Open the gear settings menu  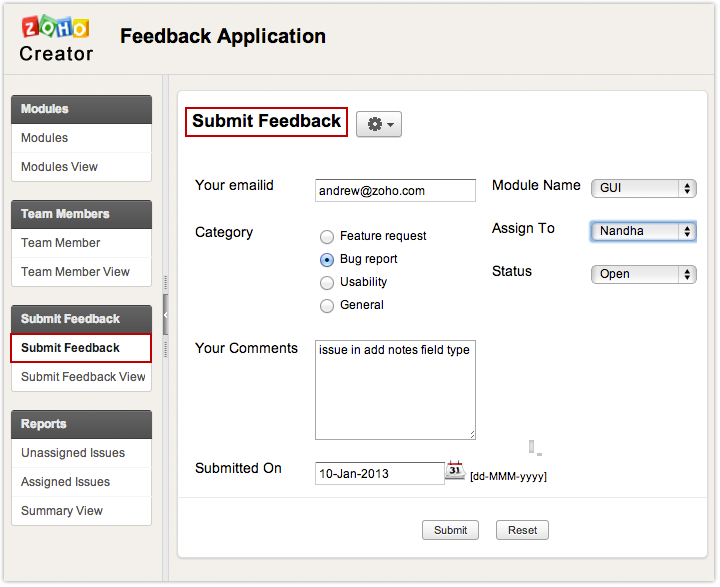pyautogui.click(x=378, y=124)
